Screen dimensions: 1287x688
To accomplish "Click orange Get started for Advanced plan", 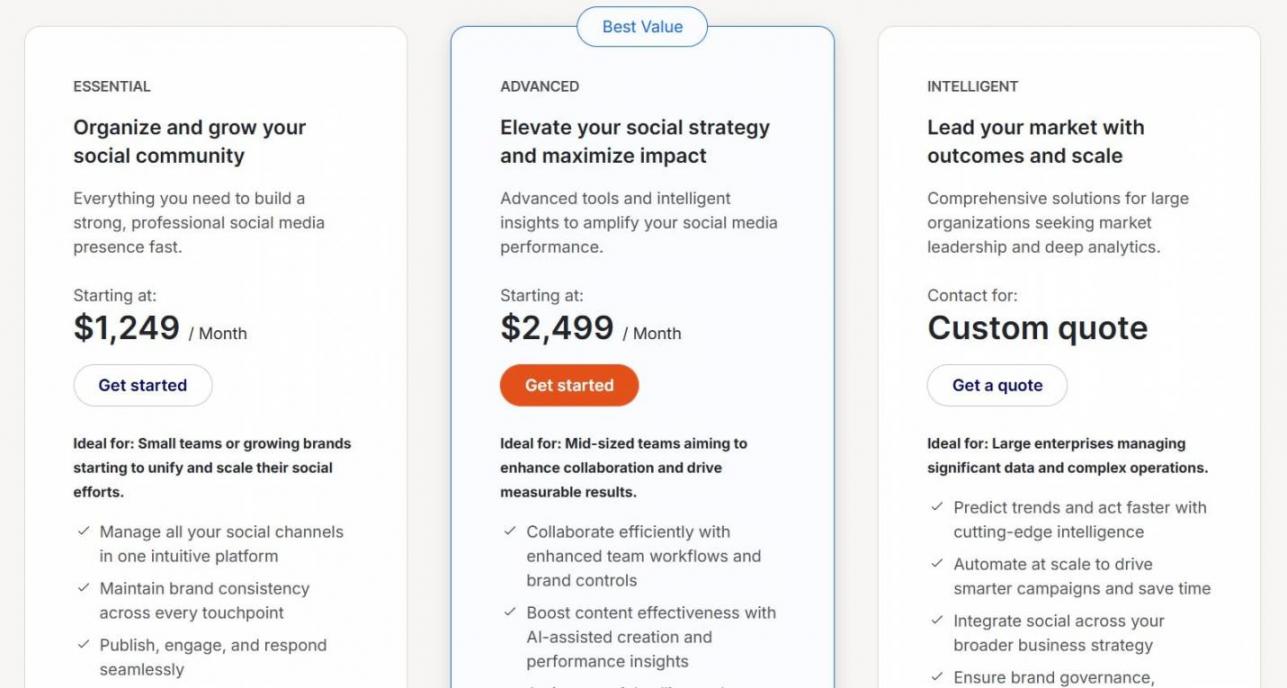I will click(569, 385).
